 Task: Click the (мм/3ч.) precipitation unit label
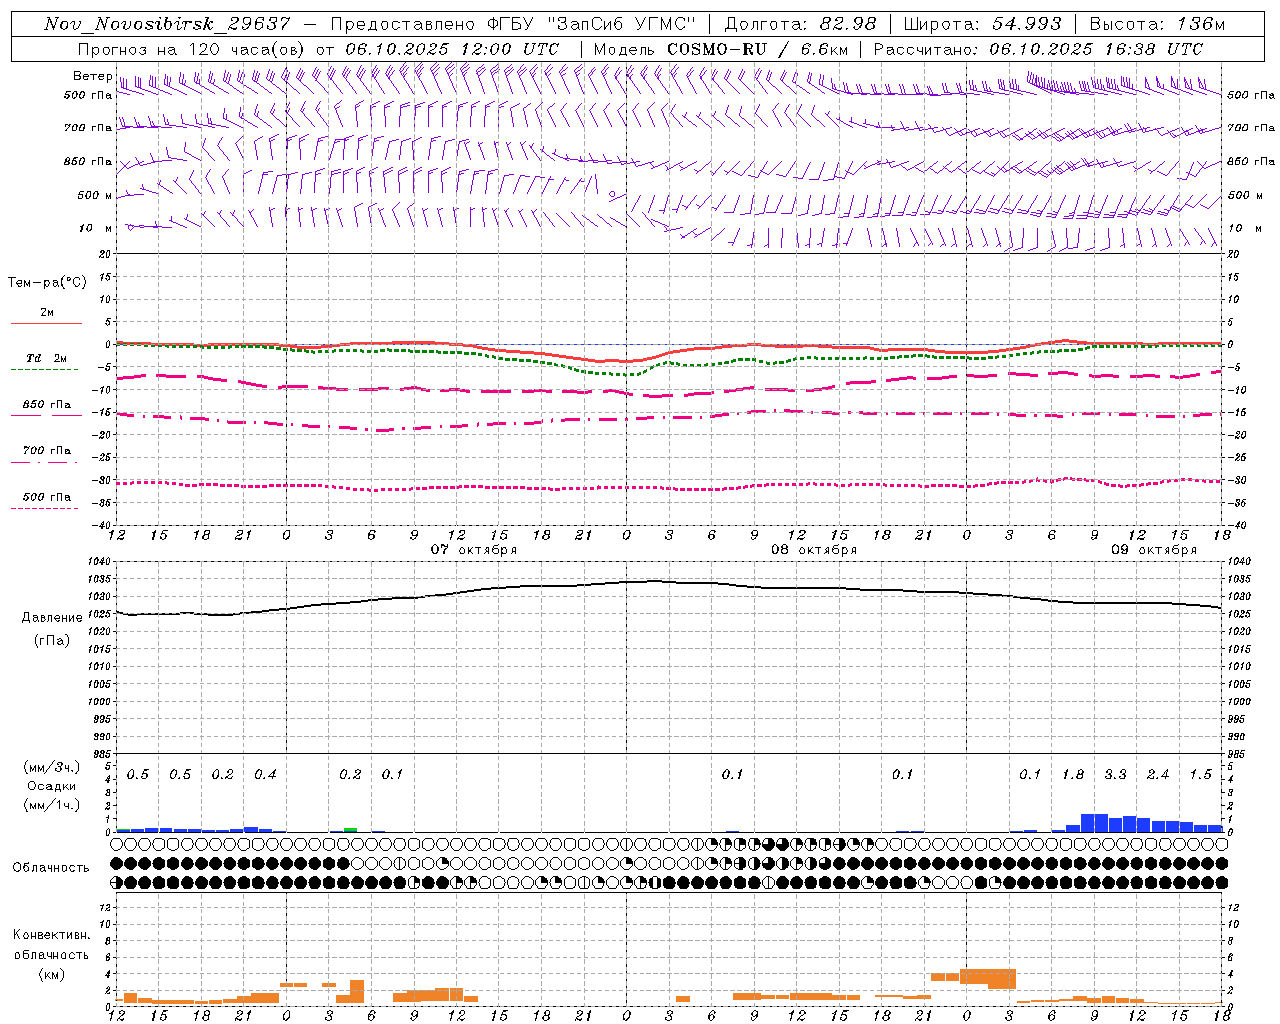[51, 767]
